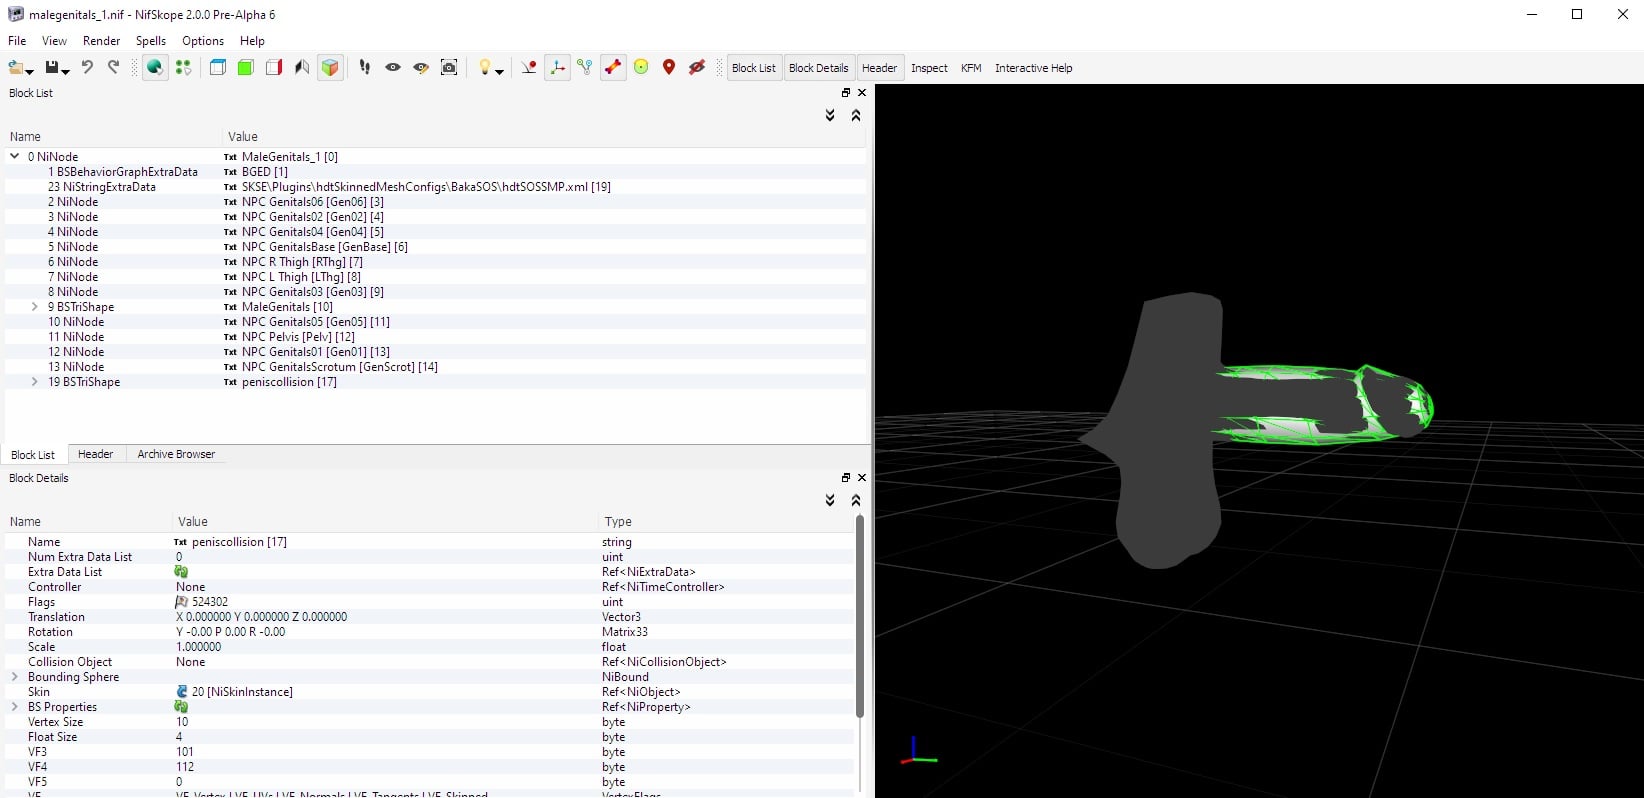Click the Inspect toolbar button

tap(929, 68)
